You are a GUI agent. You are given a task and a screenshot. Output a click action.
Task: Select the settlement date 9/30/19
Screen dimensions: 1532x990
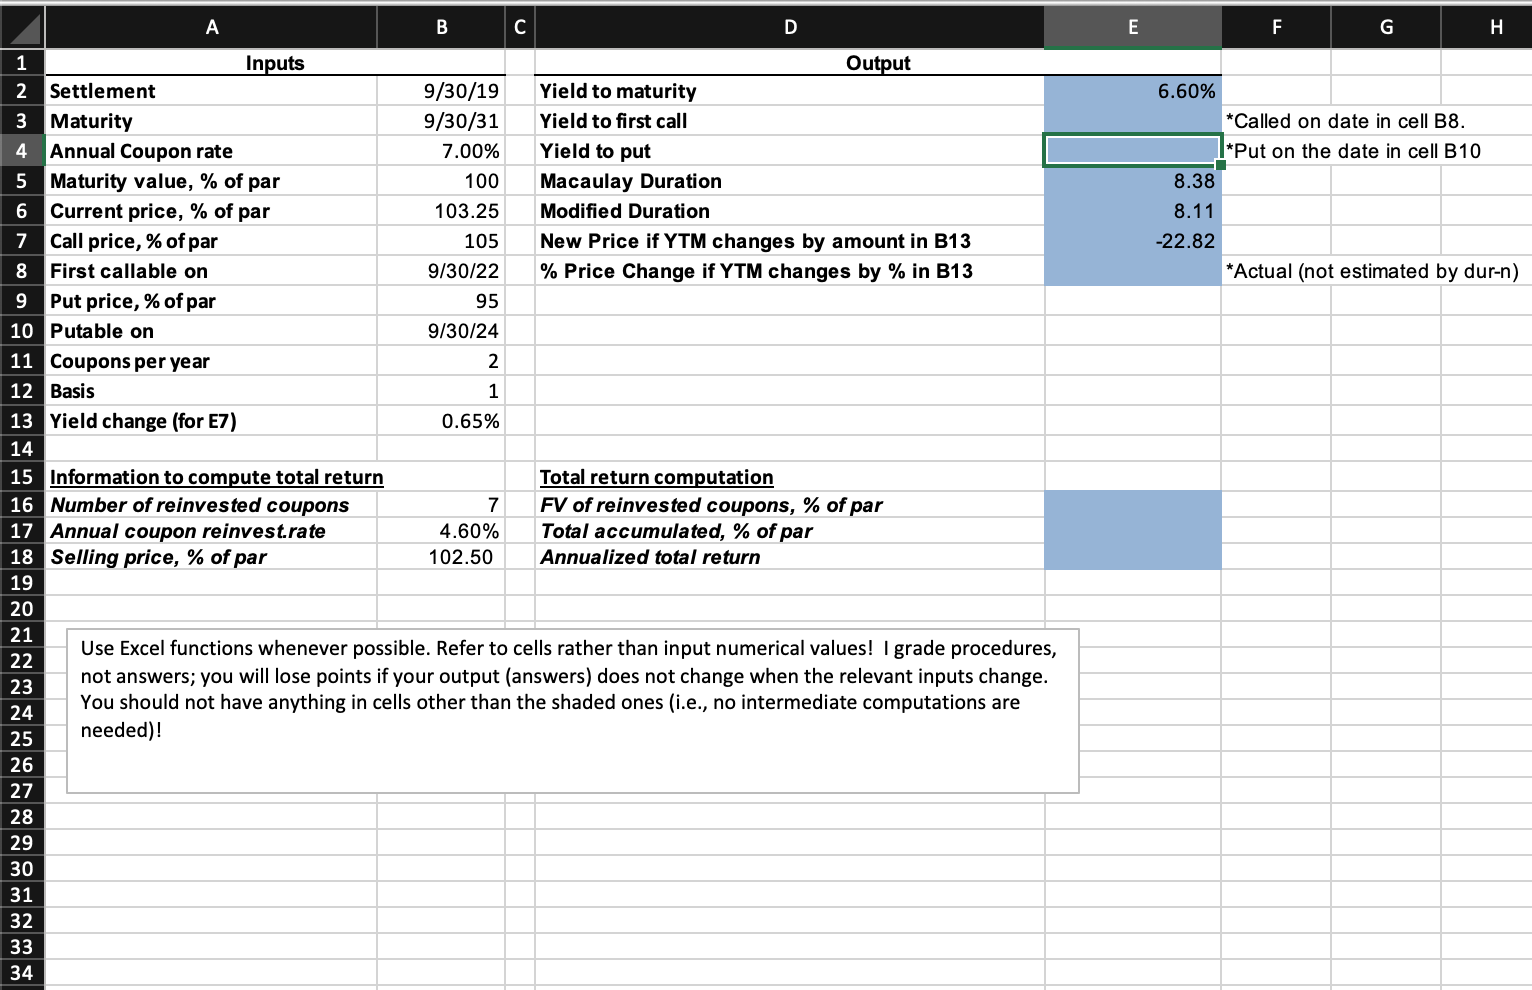(441, 91)
